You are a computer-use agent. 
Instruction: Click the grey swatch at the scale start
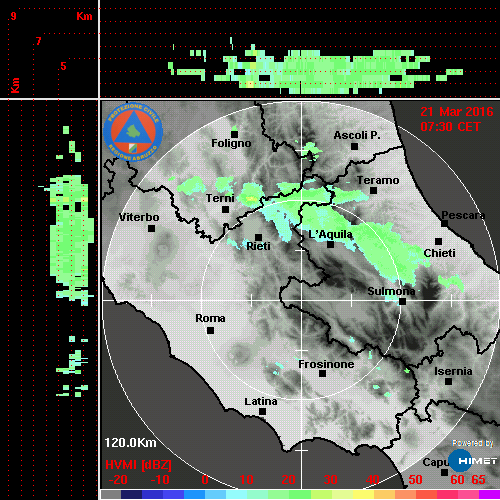point(111,494)
